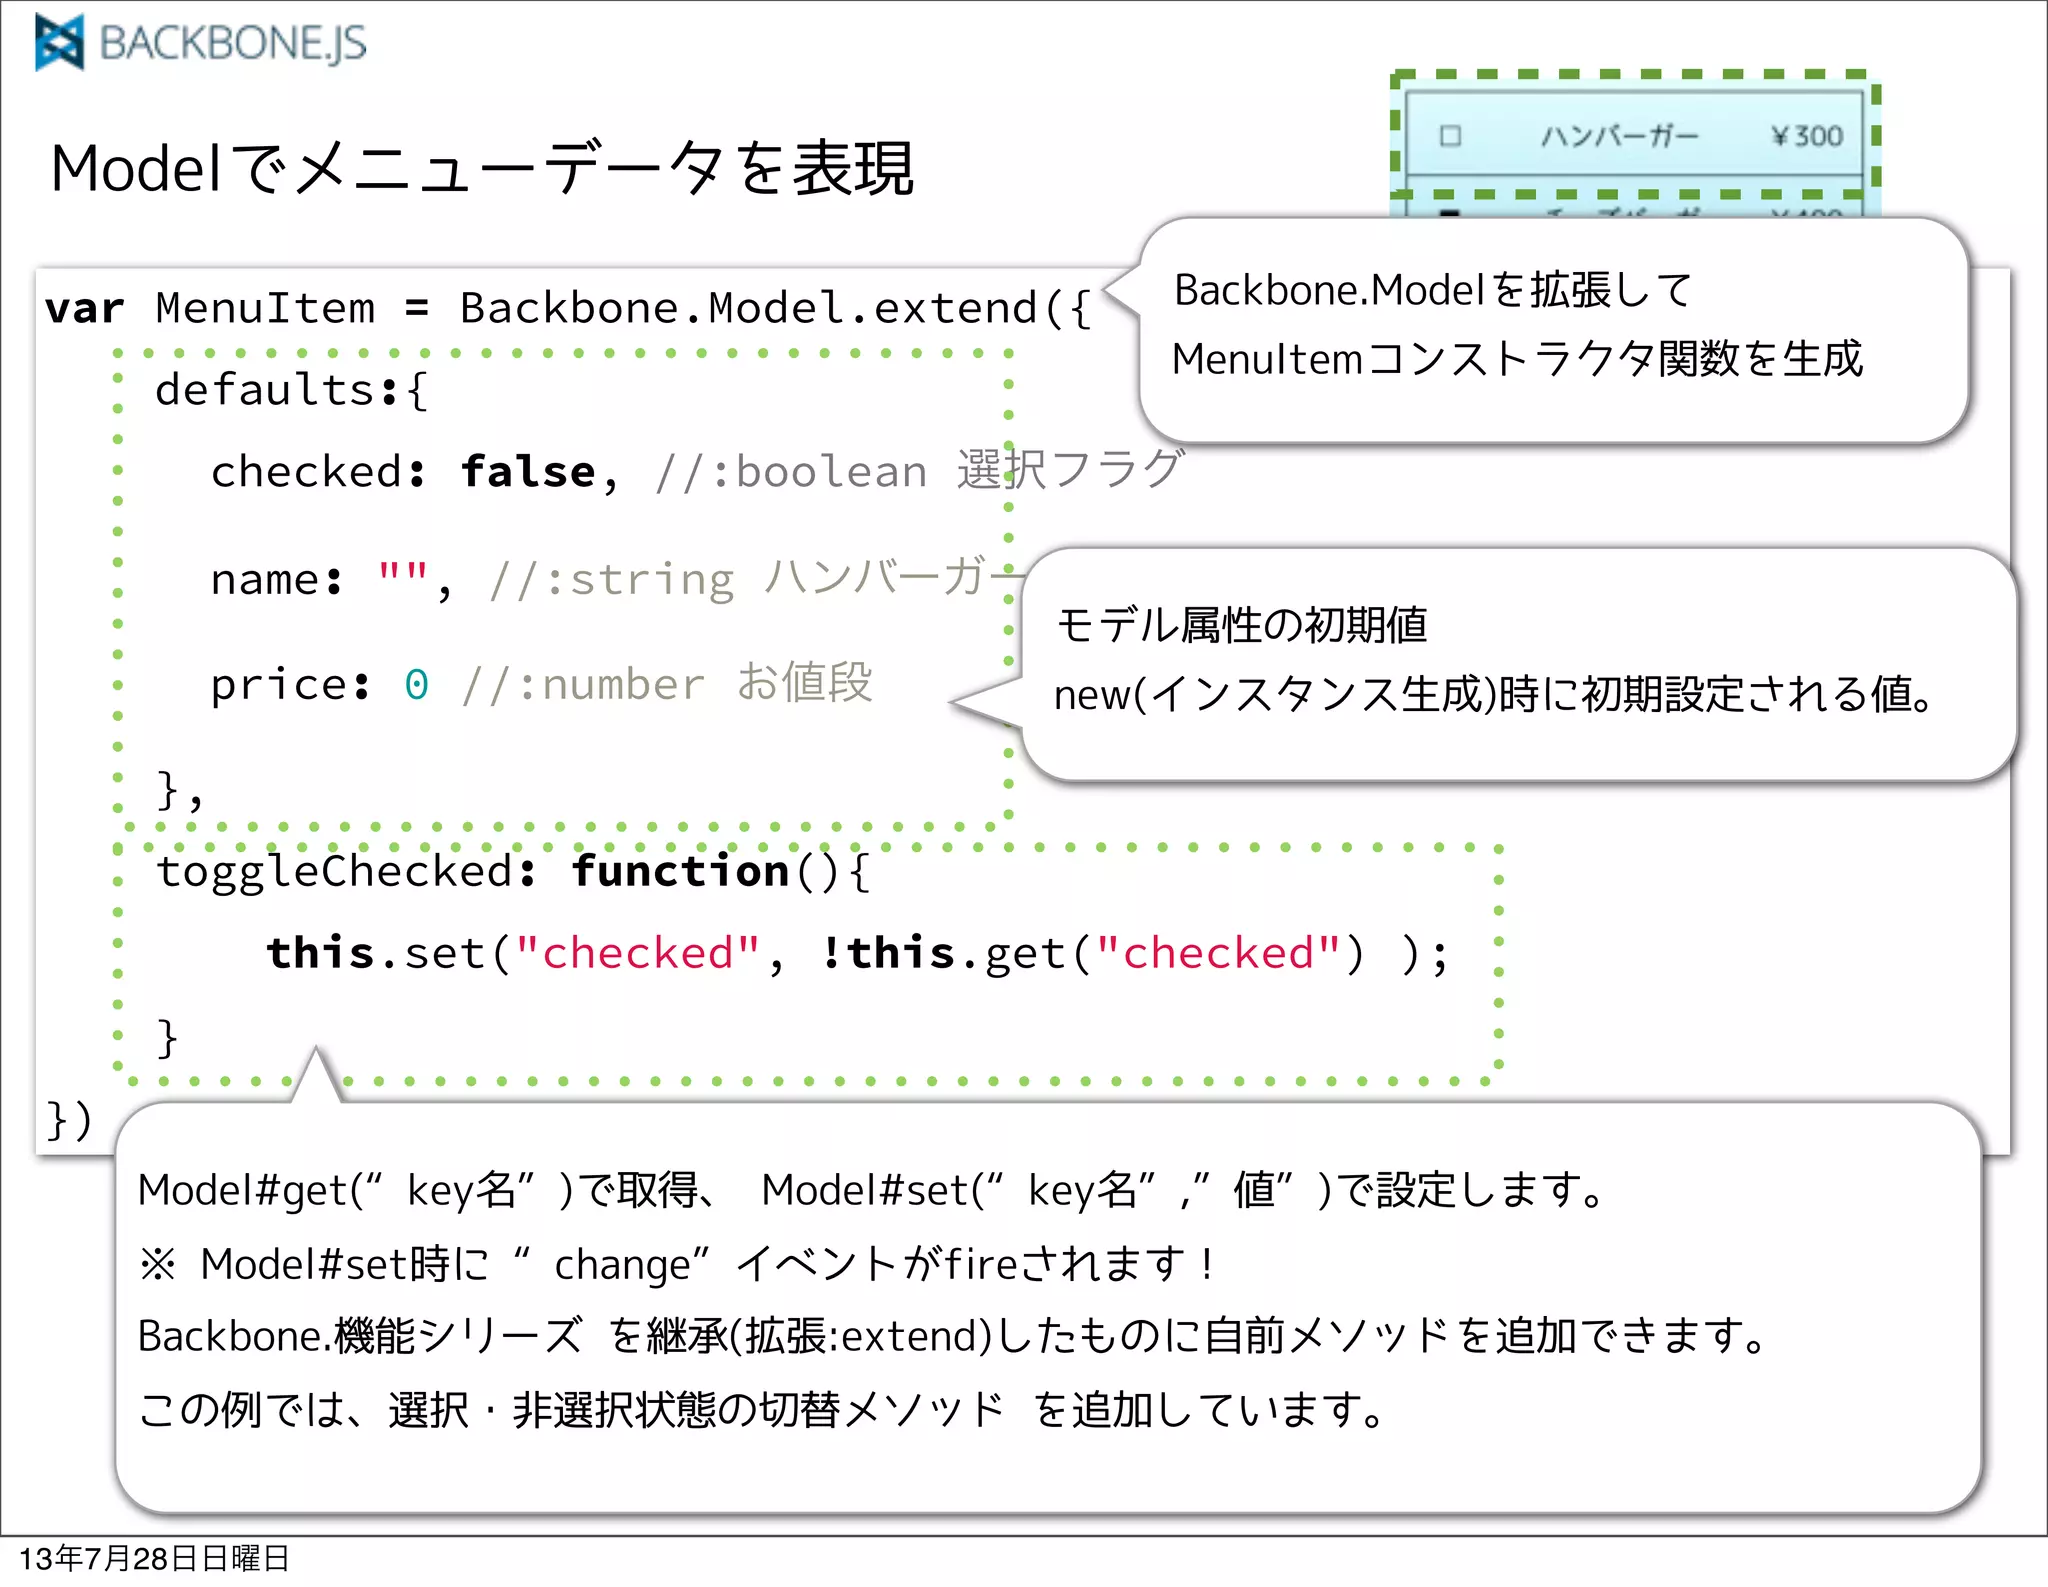This screenshot has height=1587, width=2048.
Task: Click the 'name: "",' code text
Action: (x=332, y=579)
